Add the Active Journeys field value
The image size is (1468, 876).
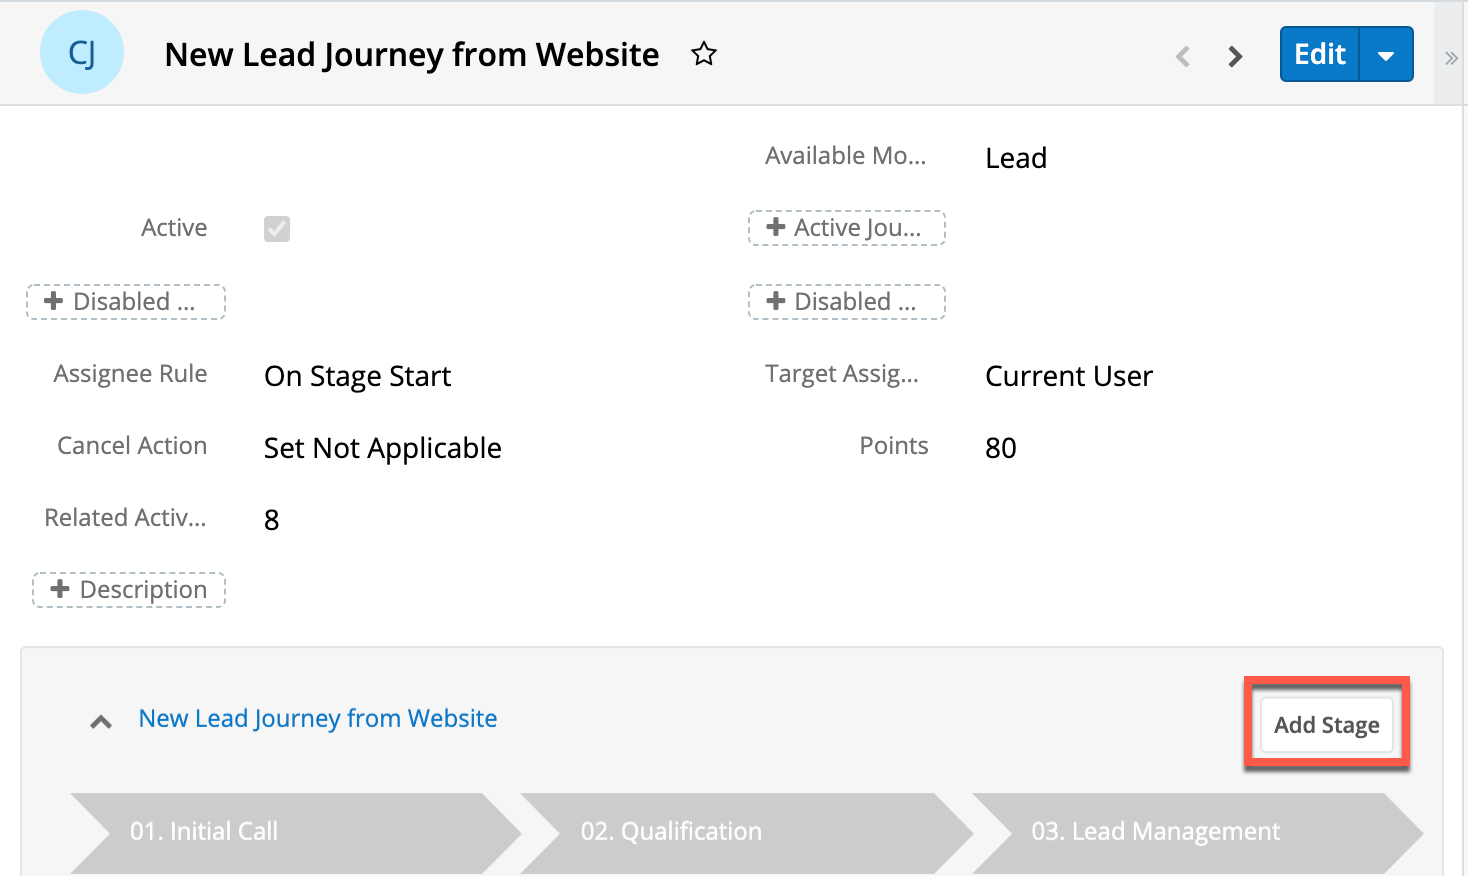pos(846,228)
